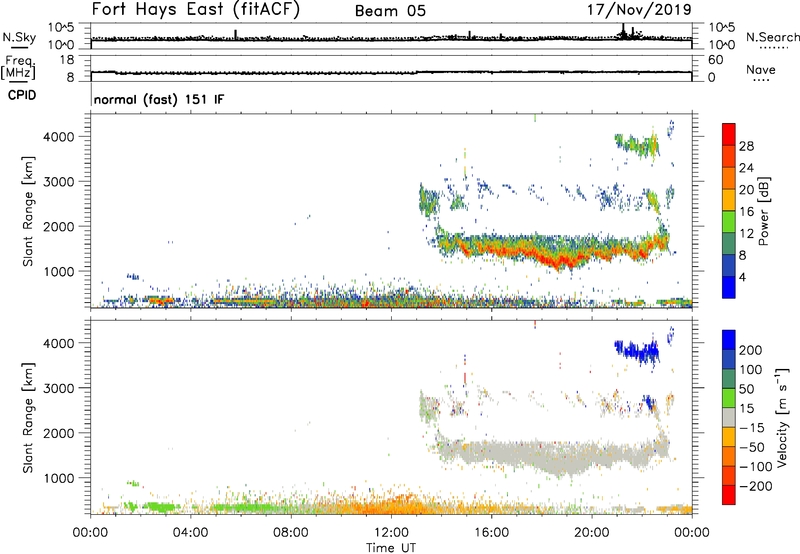Image resolution: width=800 pixels, height=554 pixels.
Task: Click the '28' tick on Power colorbar
Action: tap(746, 146)
